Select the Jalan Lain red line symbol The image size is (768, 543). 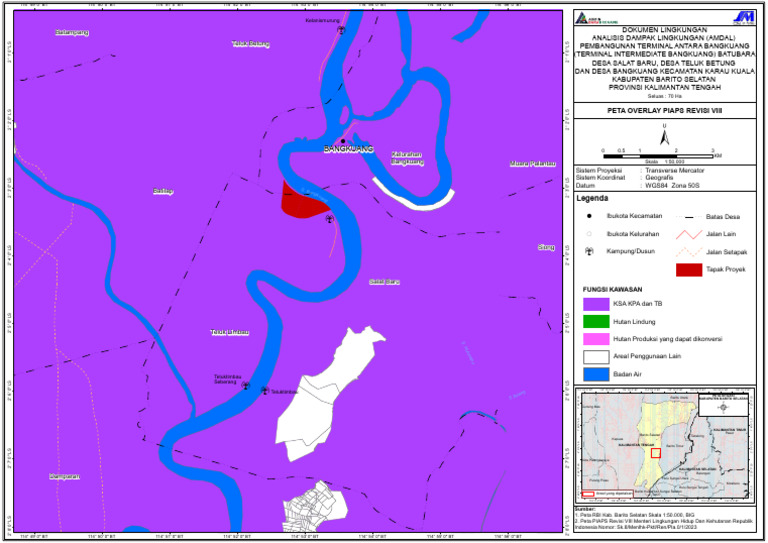click(x=689, y=235)
